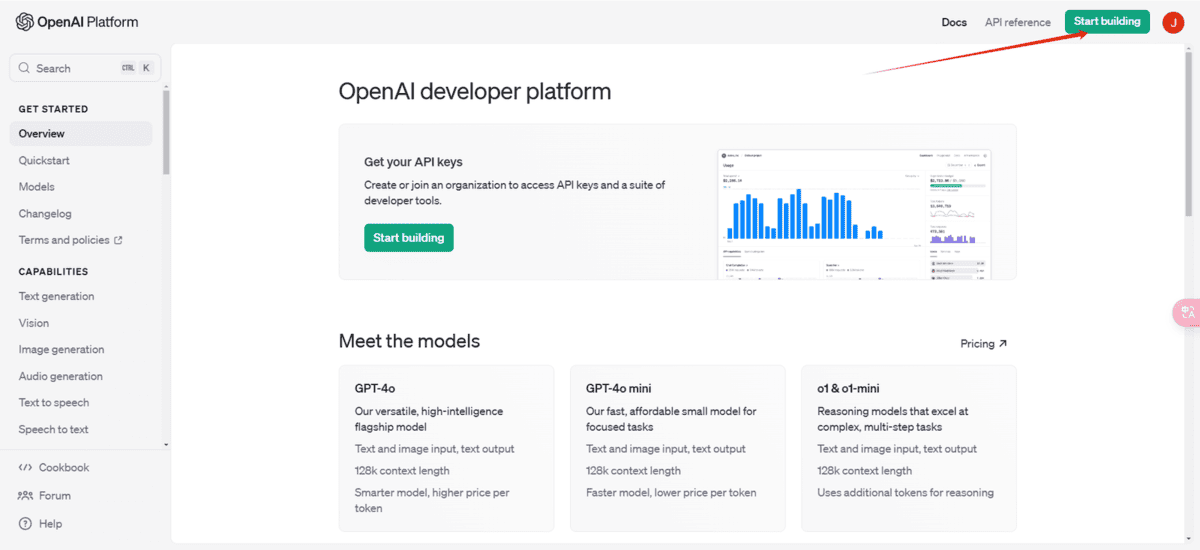1200x550 pixels.
Task: Focus the sidebar Search field
Action: 85,68
